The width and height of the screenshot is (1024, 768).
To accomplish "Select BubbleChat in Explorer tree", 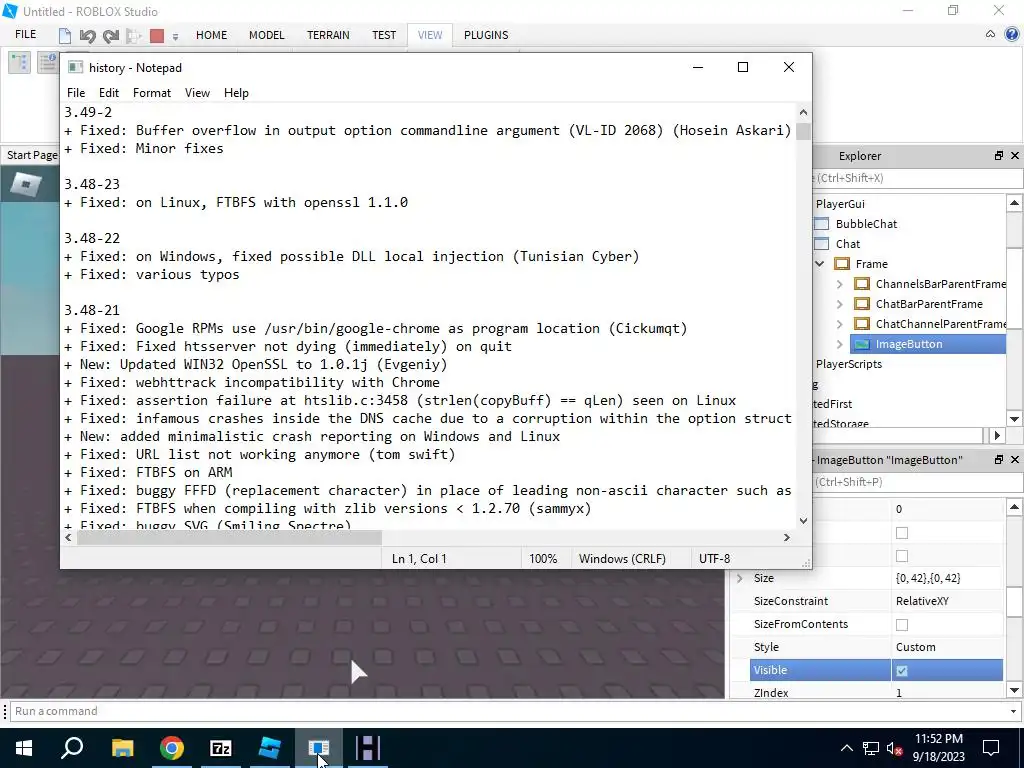I will click(x=866, y=224).
